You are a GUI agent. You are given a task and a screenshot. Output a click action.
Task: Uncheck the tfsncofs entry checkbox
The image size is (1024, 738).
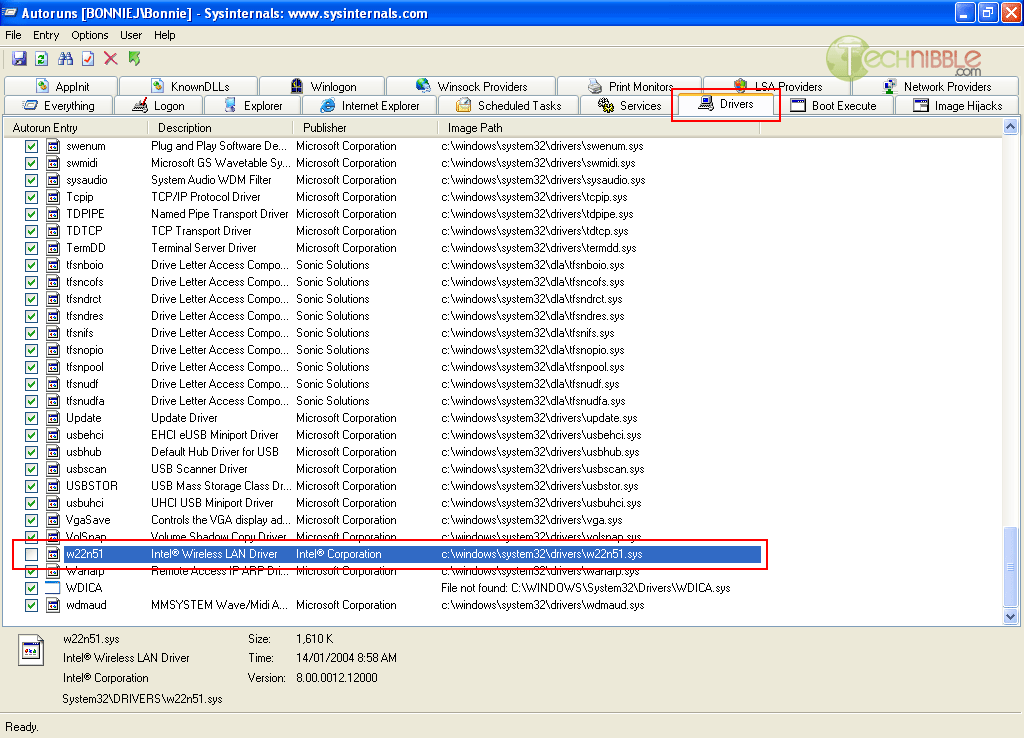[31, 282]
